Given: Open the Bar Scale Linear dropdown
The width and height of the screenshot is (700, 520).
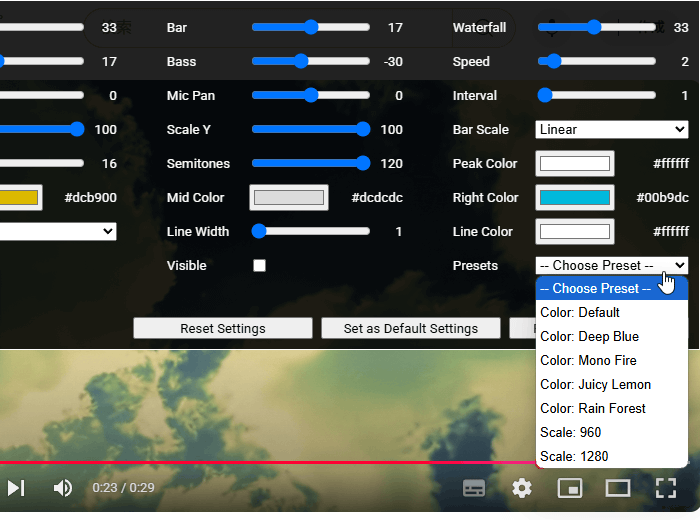Looking at the screenshot, I should [x=612, y=129].
